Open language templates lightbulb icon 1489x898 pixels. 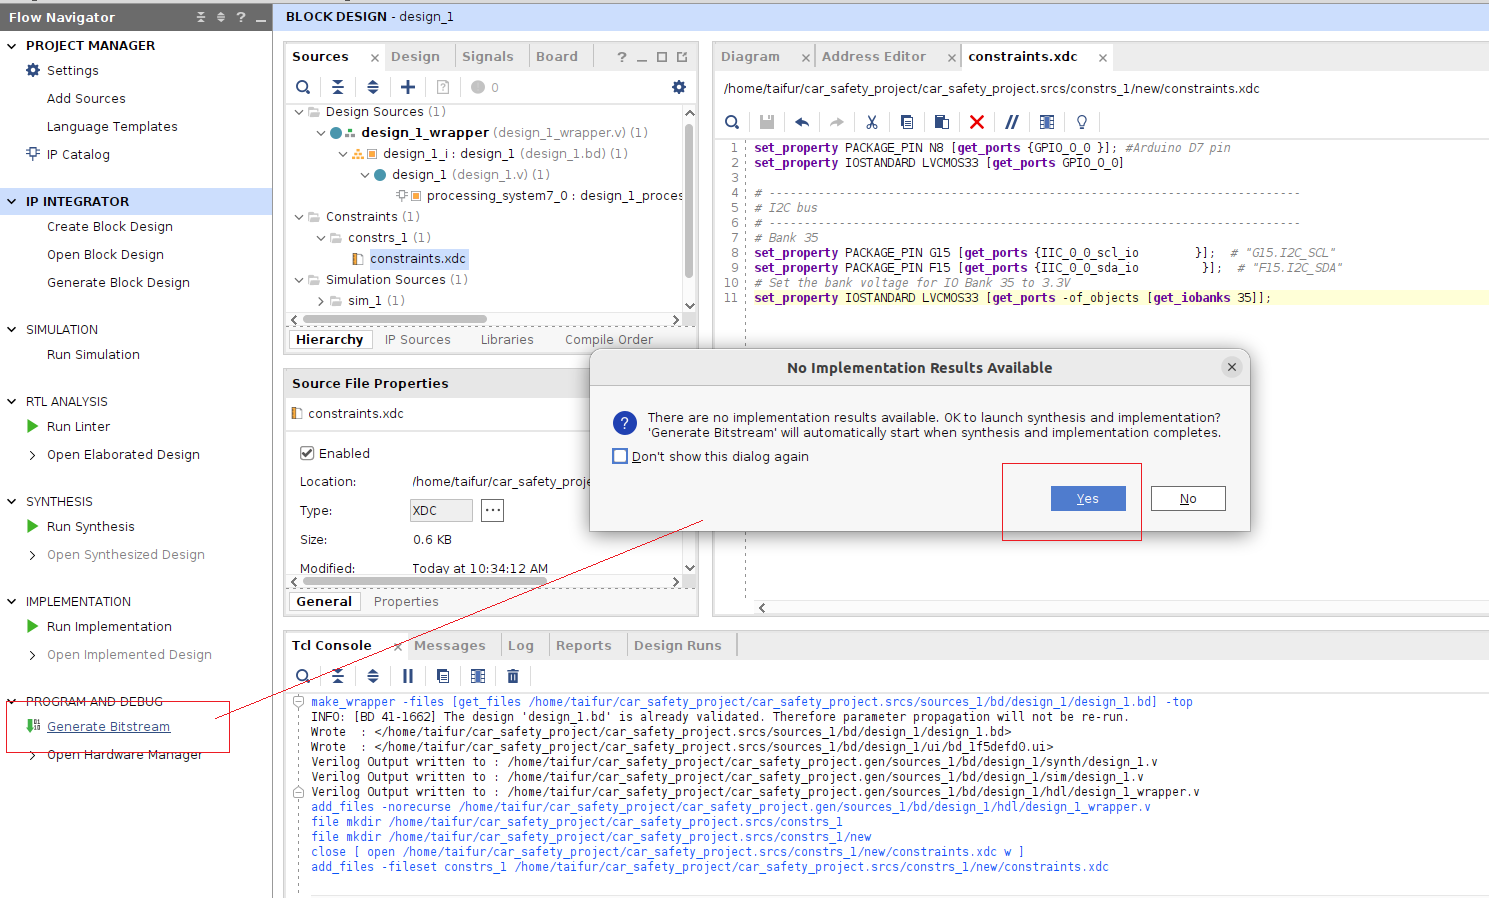[1082, 122]
